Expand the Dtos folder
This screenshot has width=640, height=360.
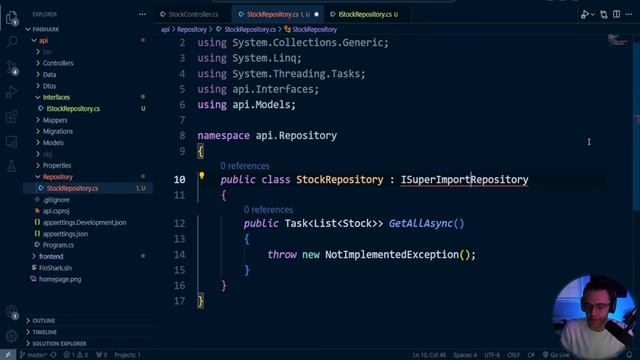click(x=49, y=86)
